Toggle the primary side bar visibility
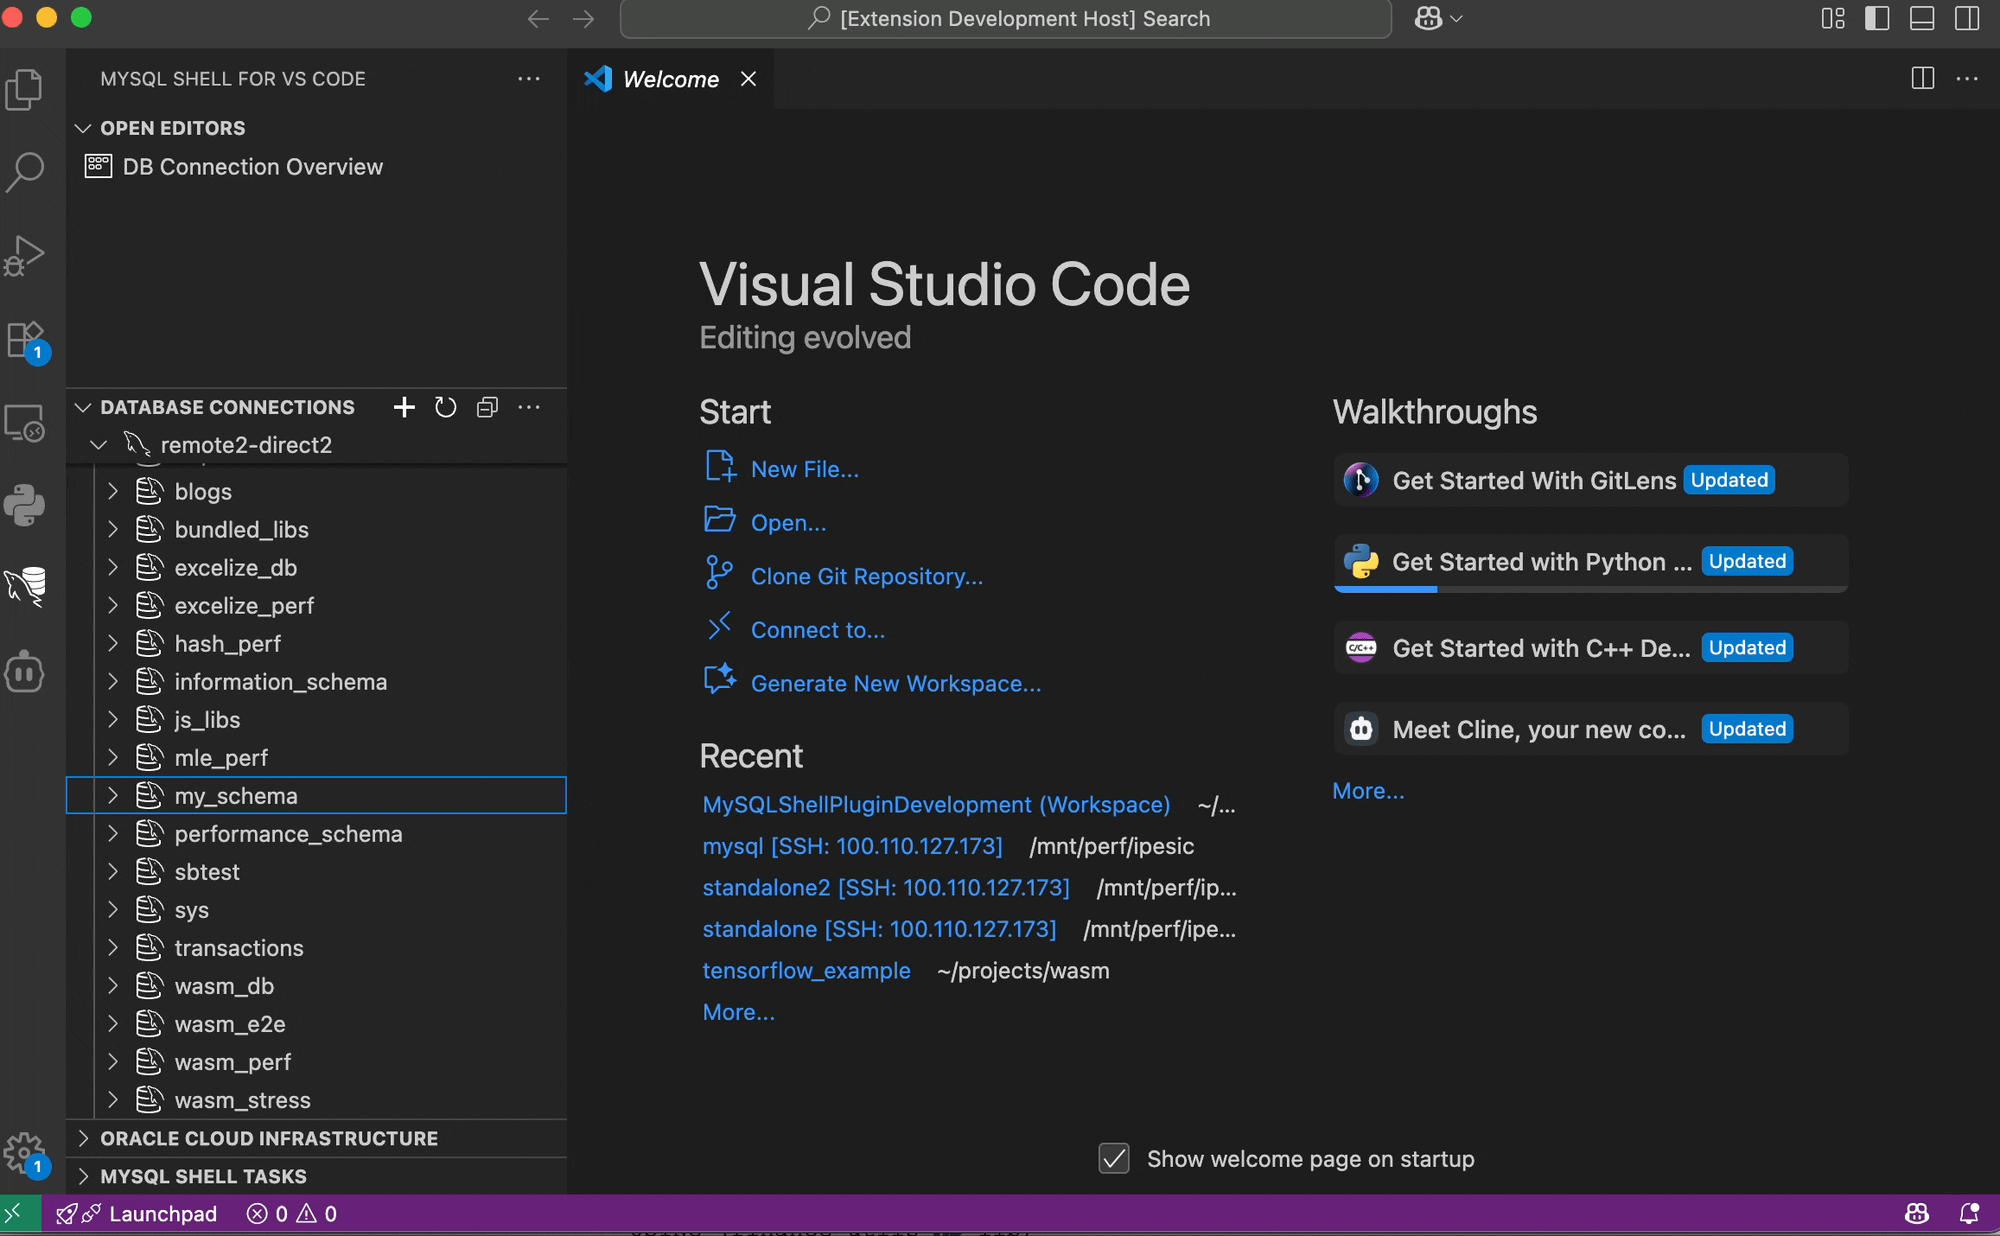The image size is (2000, 1236). tap(1877, 18)
